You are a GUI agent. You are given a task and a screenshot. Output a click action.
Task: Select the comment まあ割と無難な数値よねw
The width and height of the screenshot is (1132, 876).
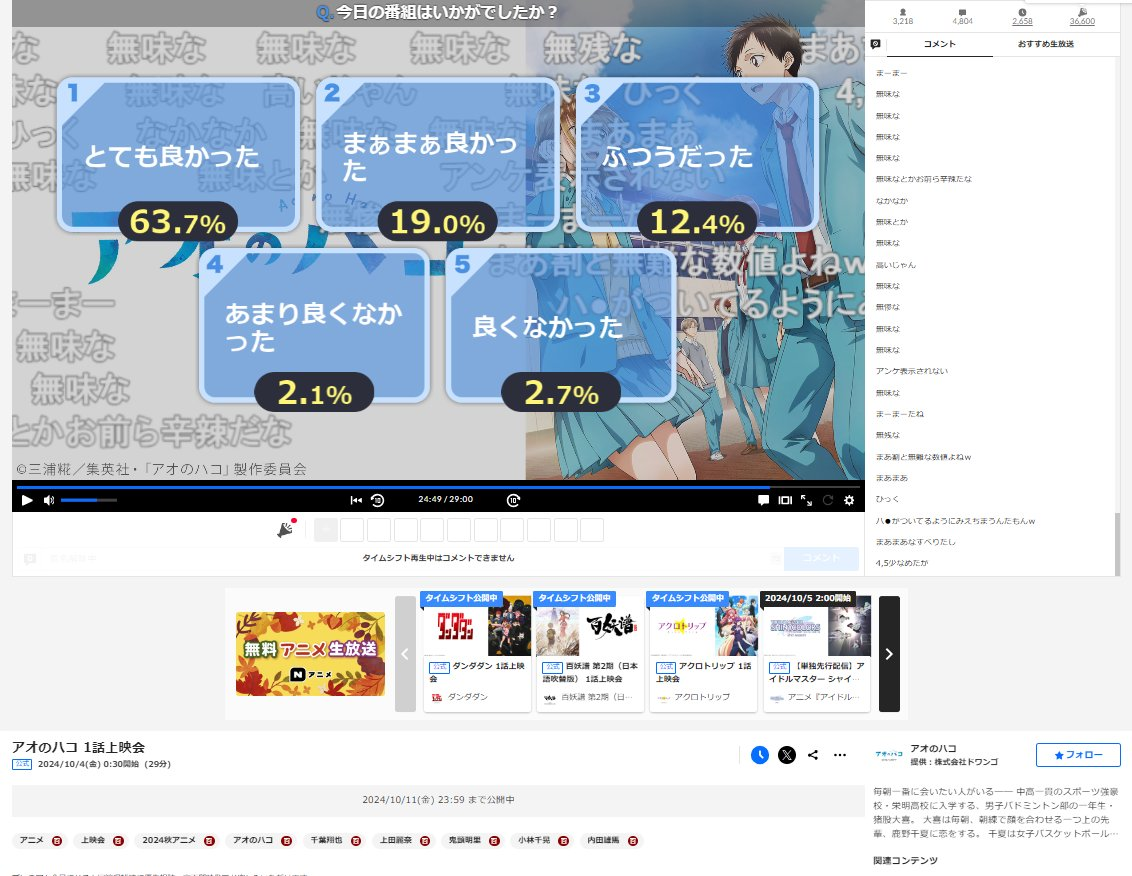tap(923, 456)
